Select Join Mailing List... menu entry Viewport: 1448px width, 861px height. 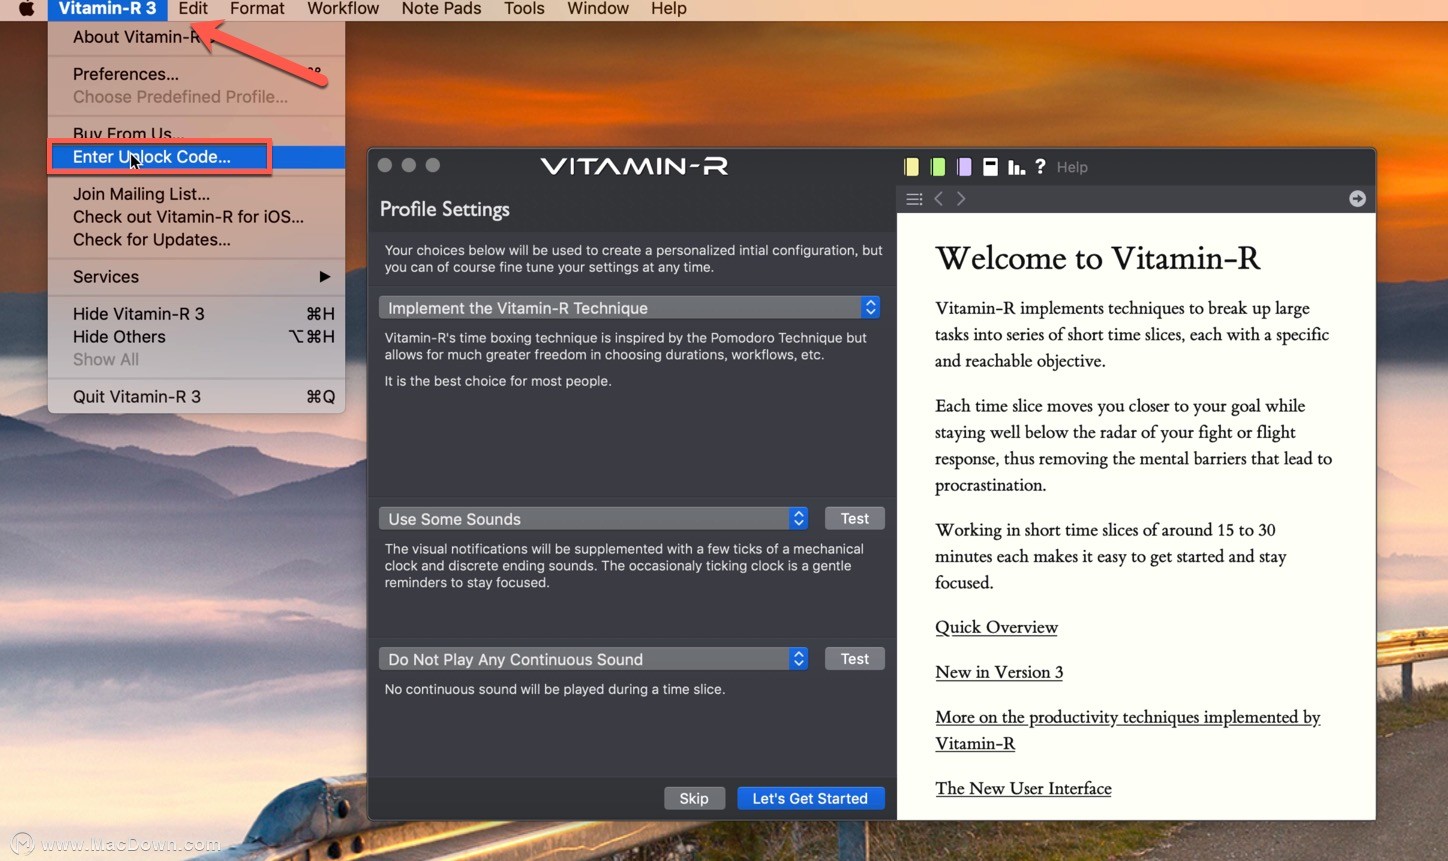(x=196, y=194)
